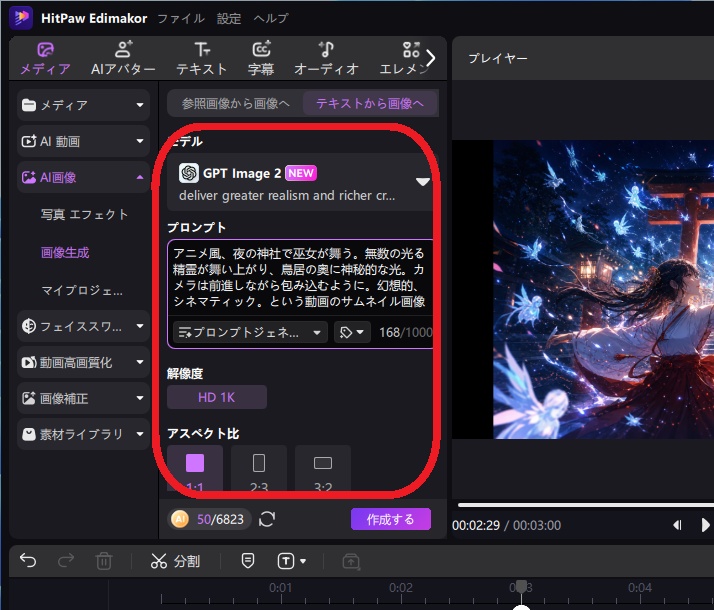This screenshot has height=610, width=714.
Task: Open the 設定 menu
Action: pyautogui.click(x=229, y=18)
